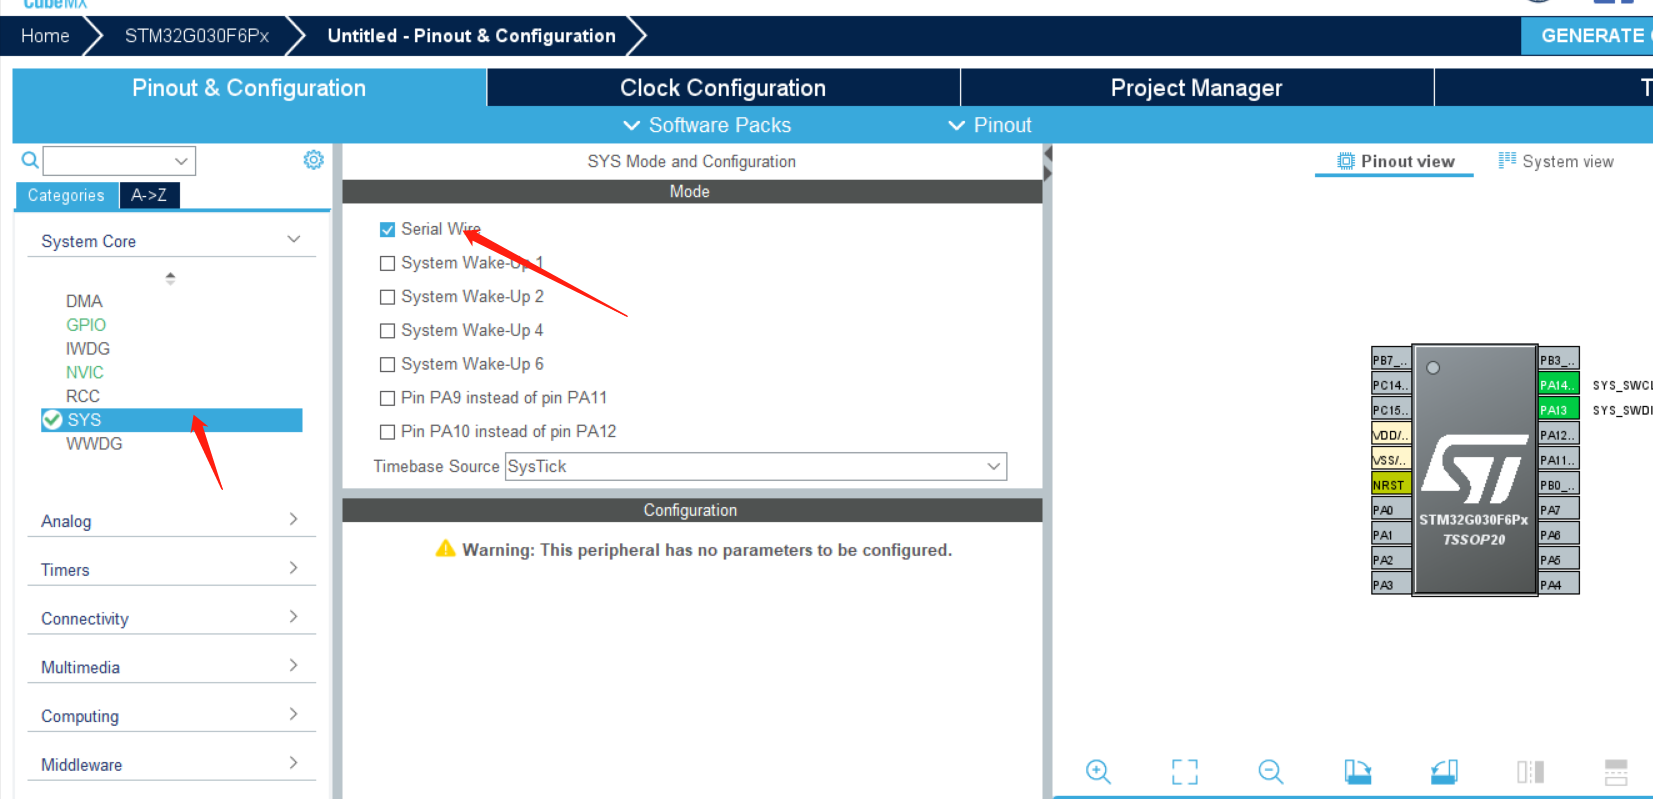Check Pin PA10 instead of pin PA12

(387, 432)
